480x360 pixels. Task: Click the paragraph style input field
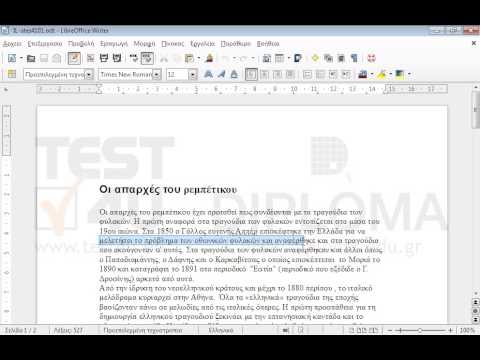[x=55, y=74]
